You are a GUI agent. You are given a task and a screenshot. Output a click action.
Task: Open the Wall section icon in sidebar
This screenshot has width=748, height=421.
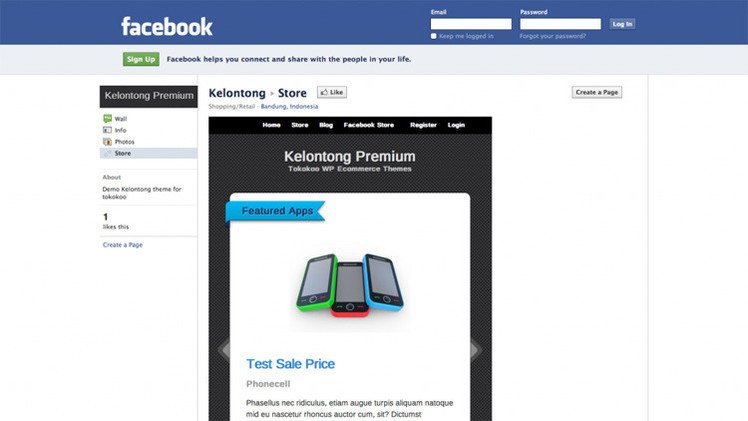click(x=107, y=118)
